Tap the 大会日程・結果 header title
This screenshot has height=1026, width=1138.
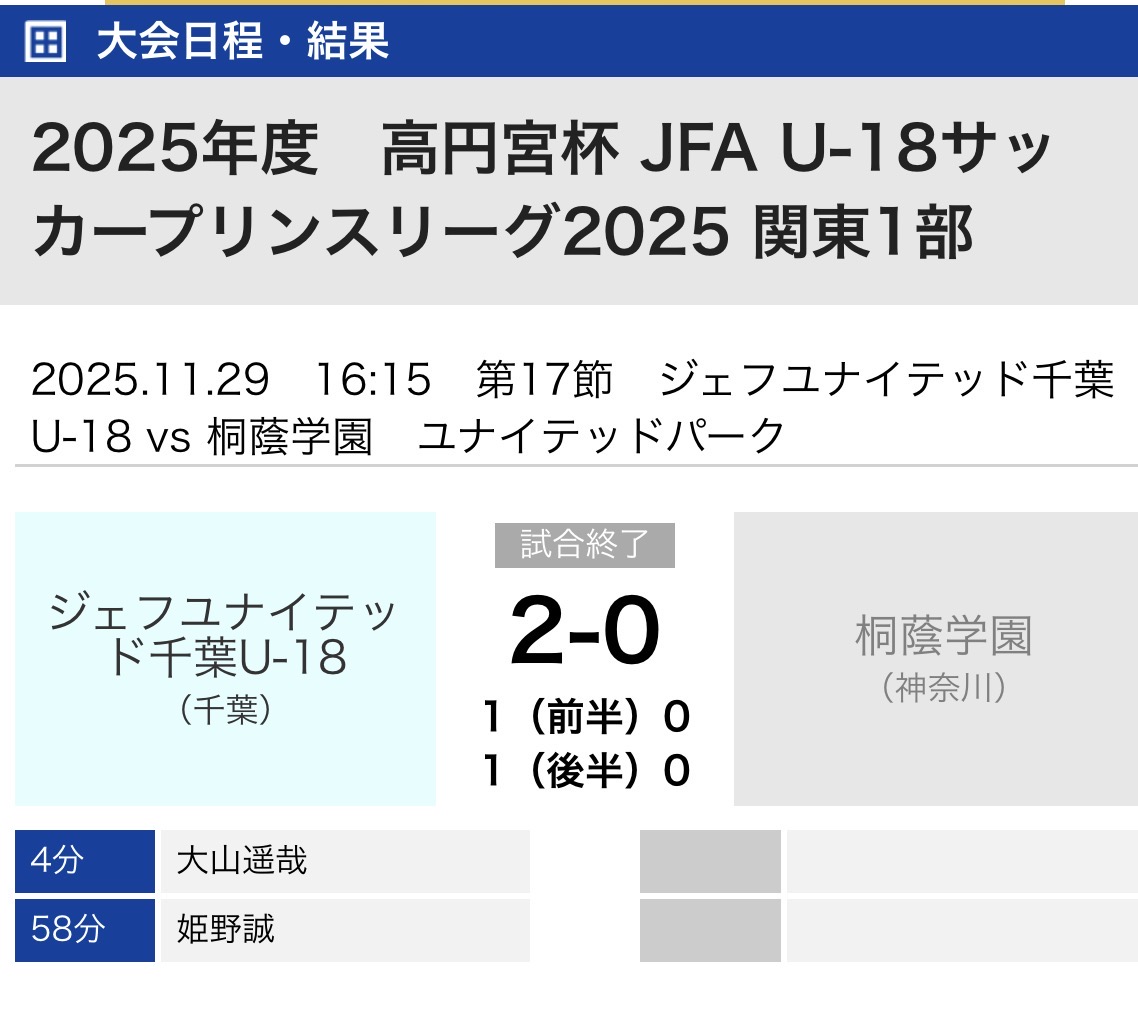[242, 43]
